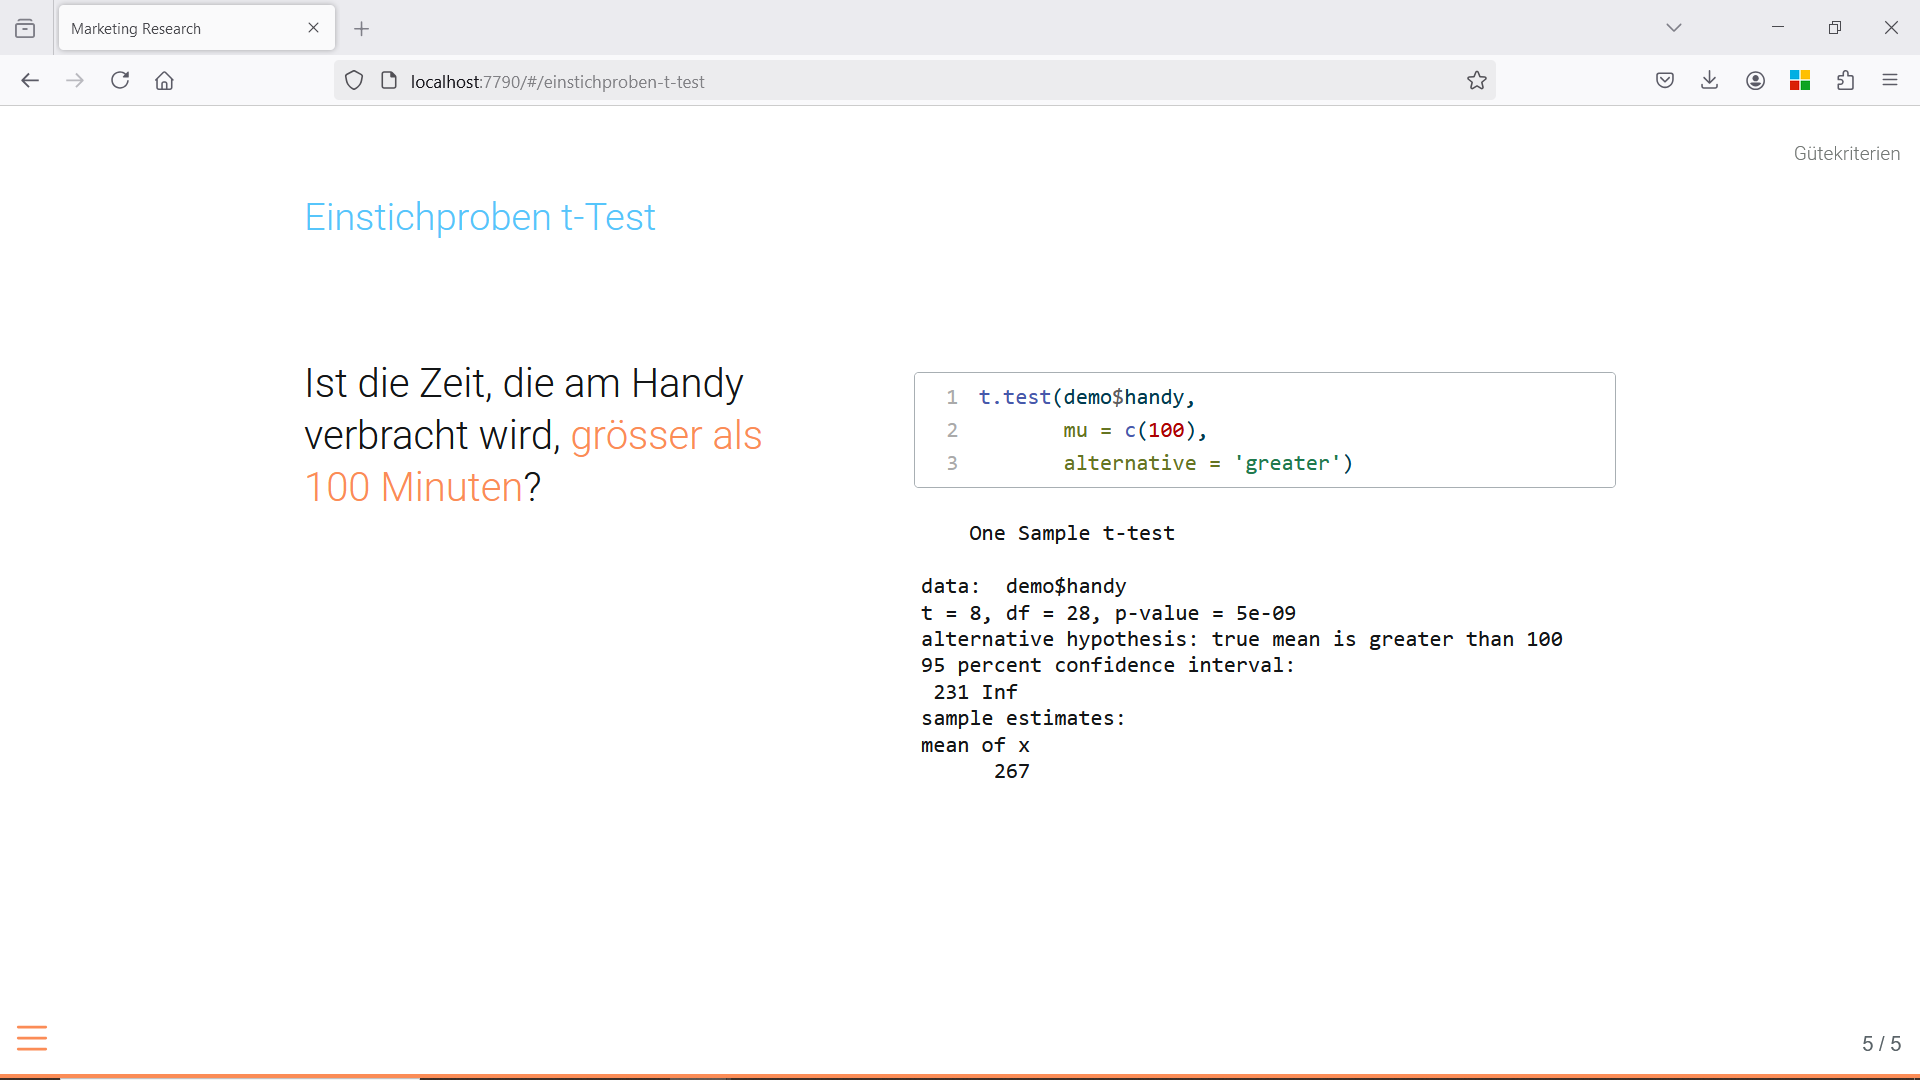The image size is (1920, 1080).
Task: Select the Marketing Research tab
Action: [180, 29]
